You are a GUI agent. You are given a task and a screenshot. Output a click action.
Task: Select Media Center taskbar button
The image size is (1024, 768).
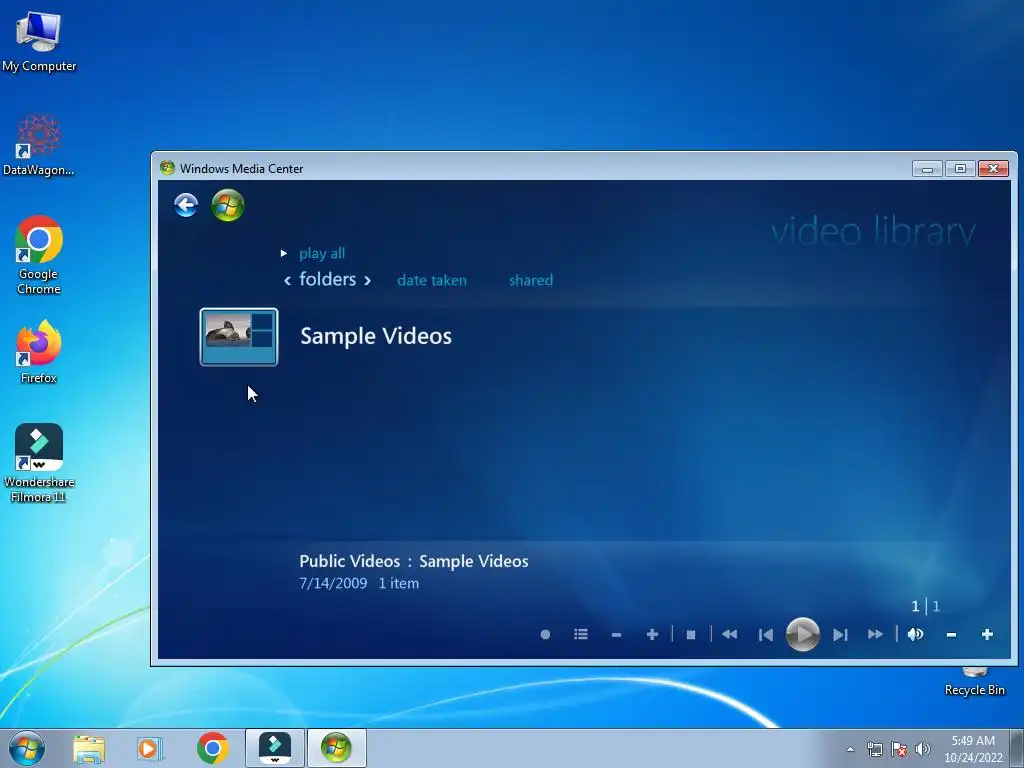[336, 748]
